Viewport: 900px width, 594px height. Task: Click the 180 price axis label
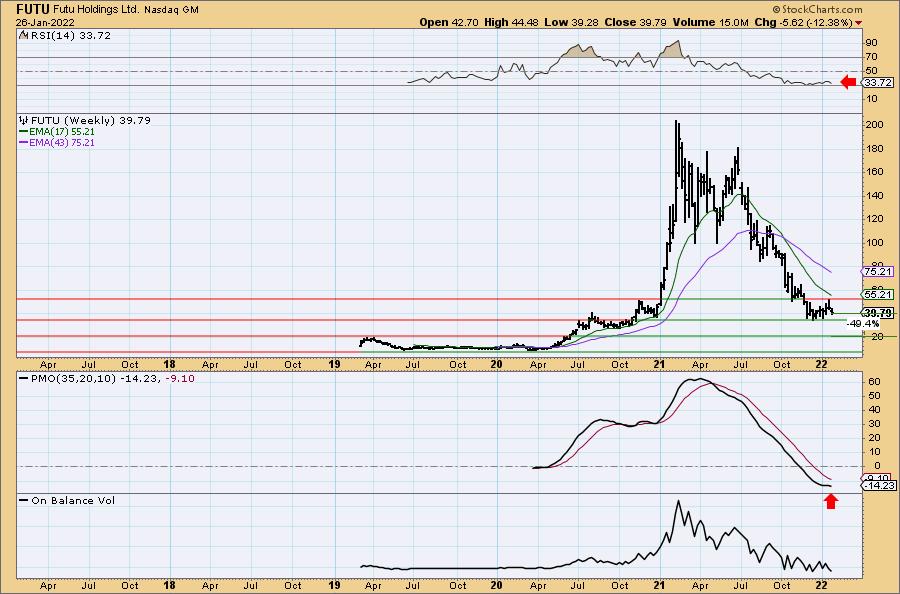coord(875,148)
